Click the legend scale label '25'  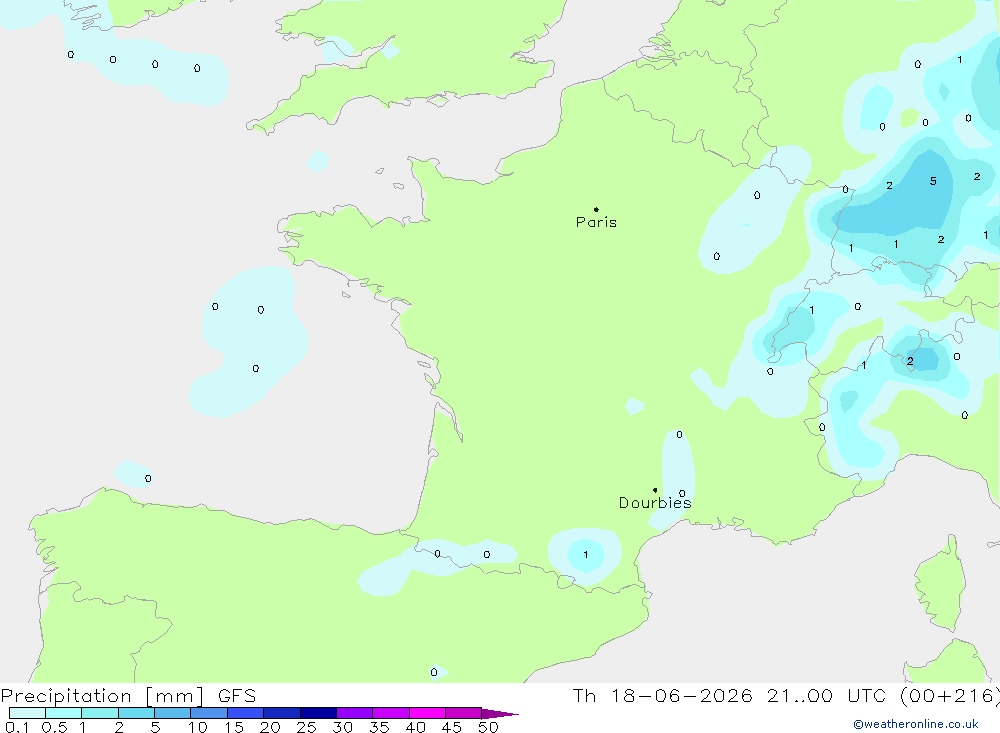[307, 727]
